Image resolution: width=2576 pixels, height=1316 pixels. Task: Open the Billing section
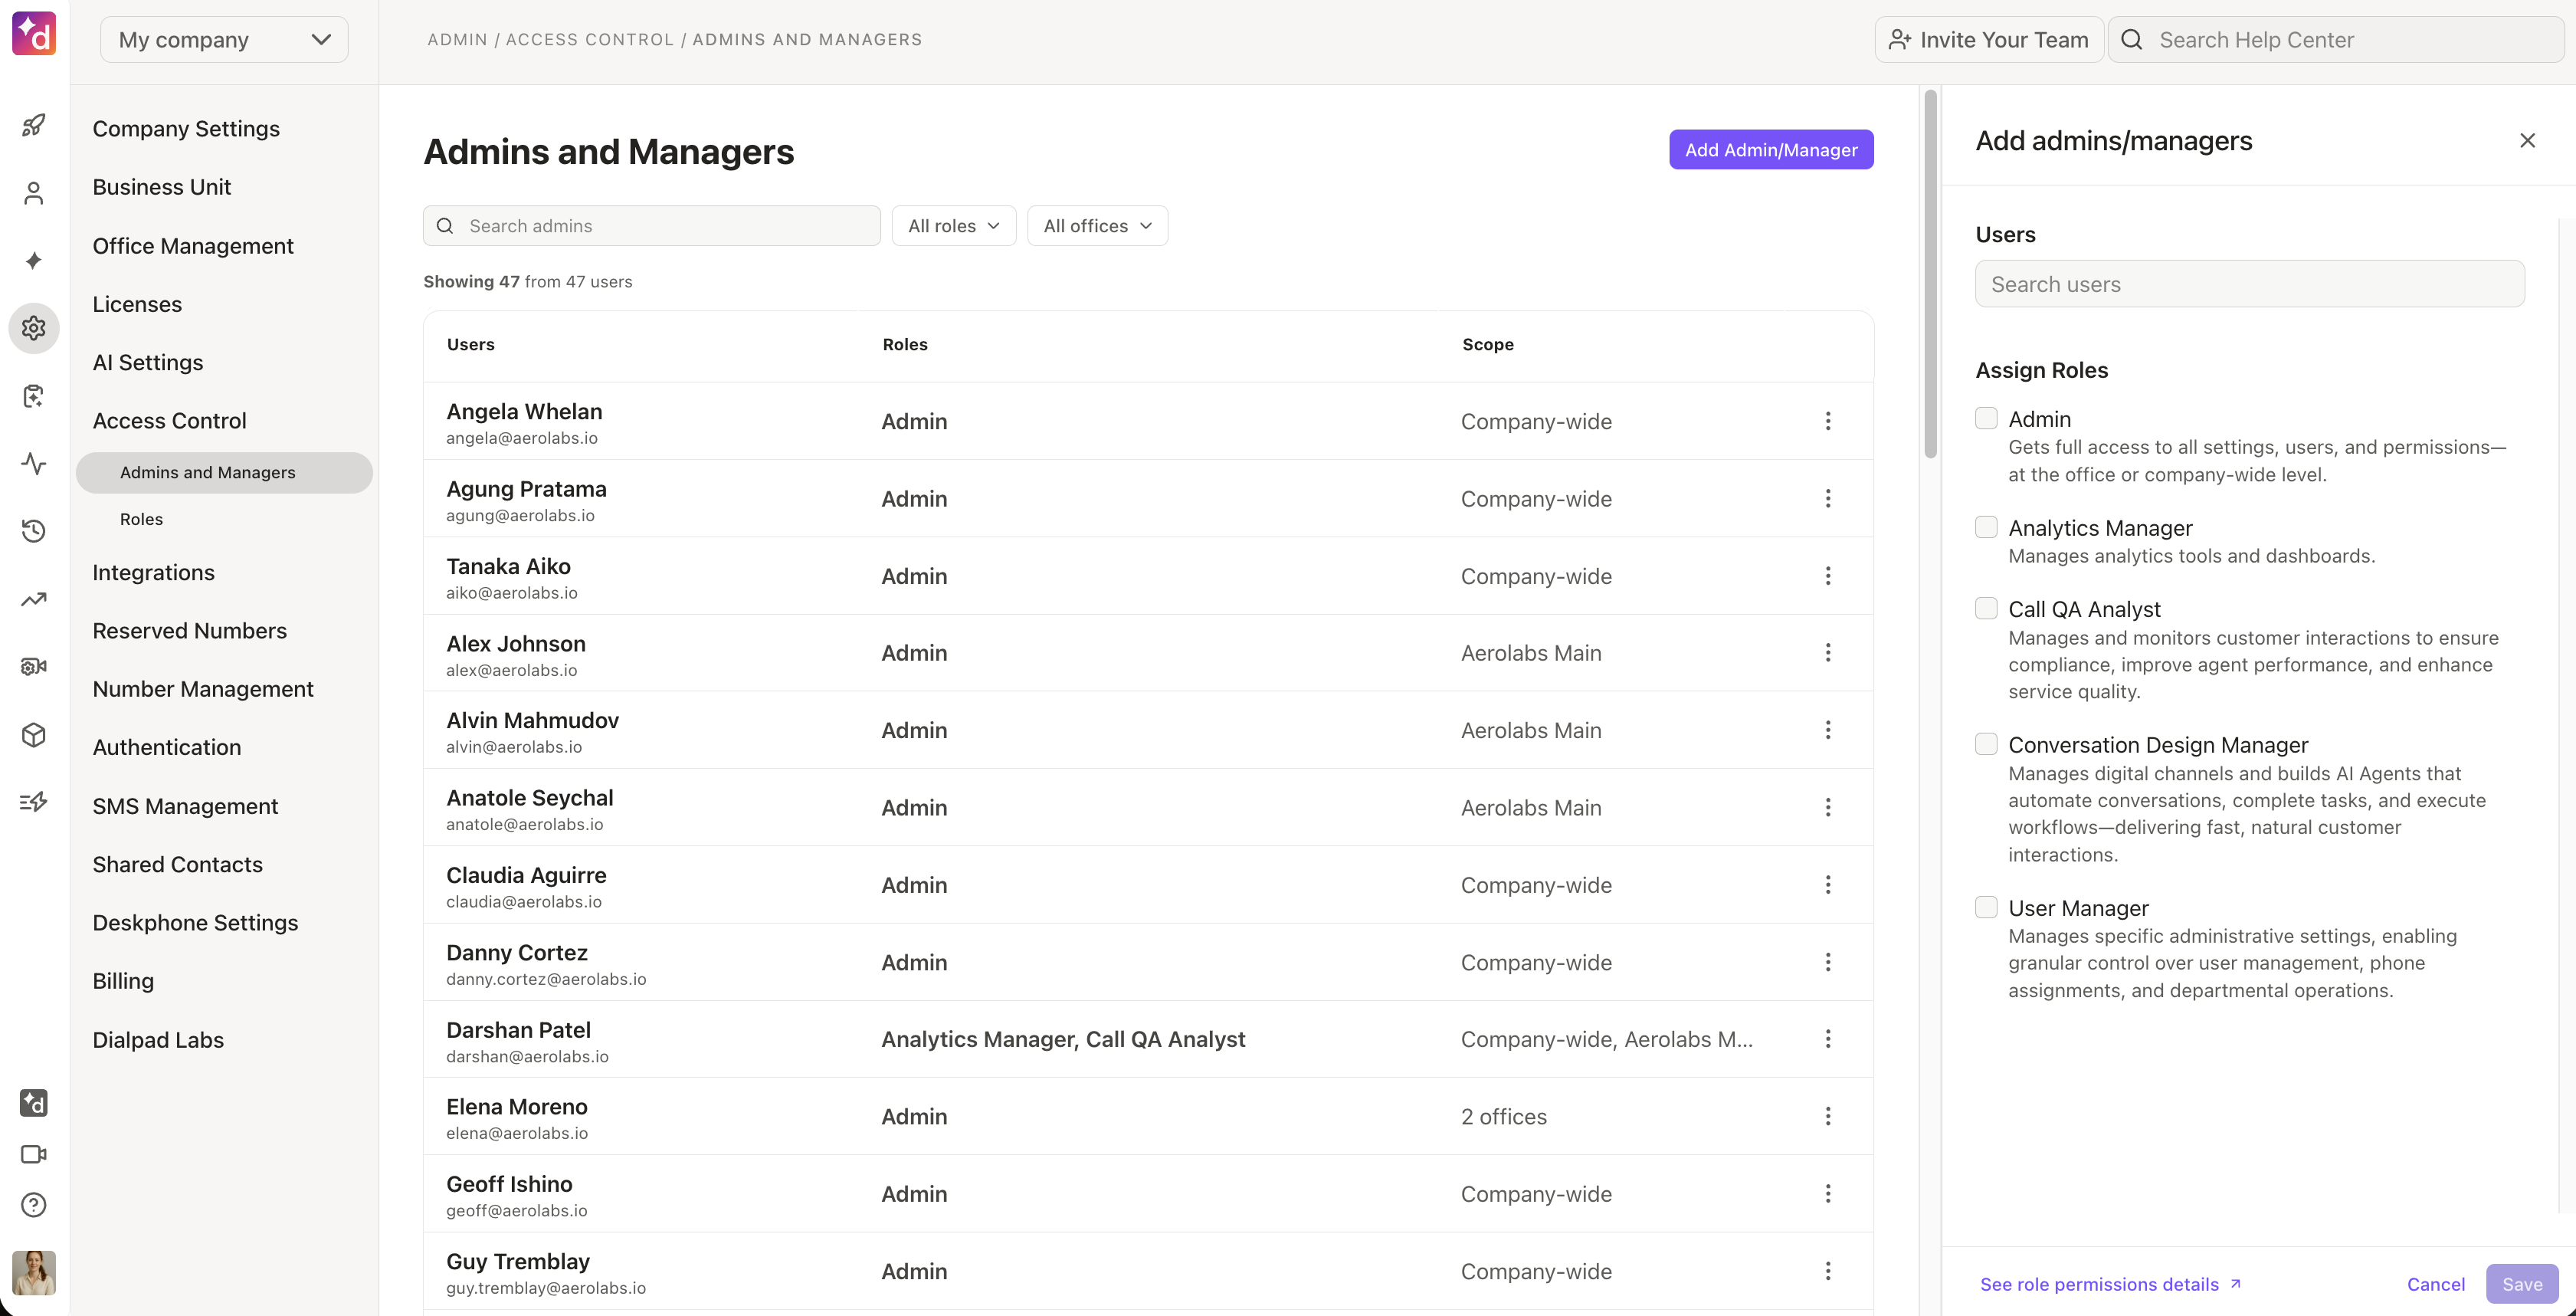click(123, 981)
